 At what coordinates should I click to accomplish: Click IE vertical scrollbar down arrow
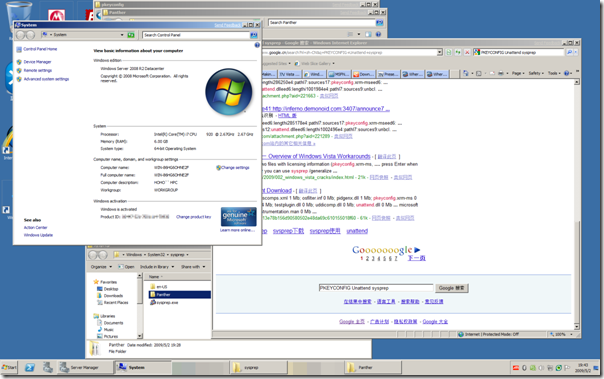point(577,327)
